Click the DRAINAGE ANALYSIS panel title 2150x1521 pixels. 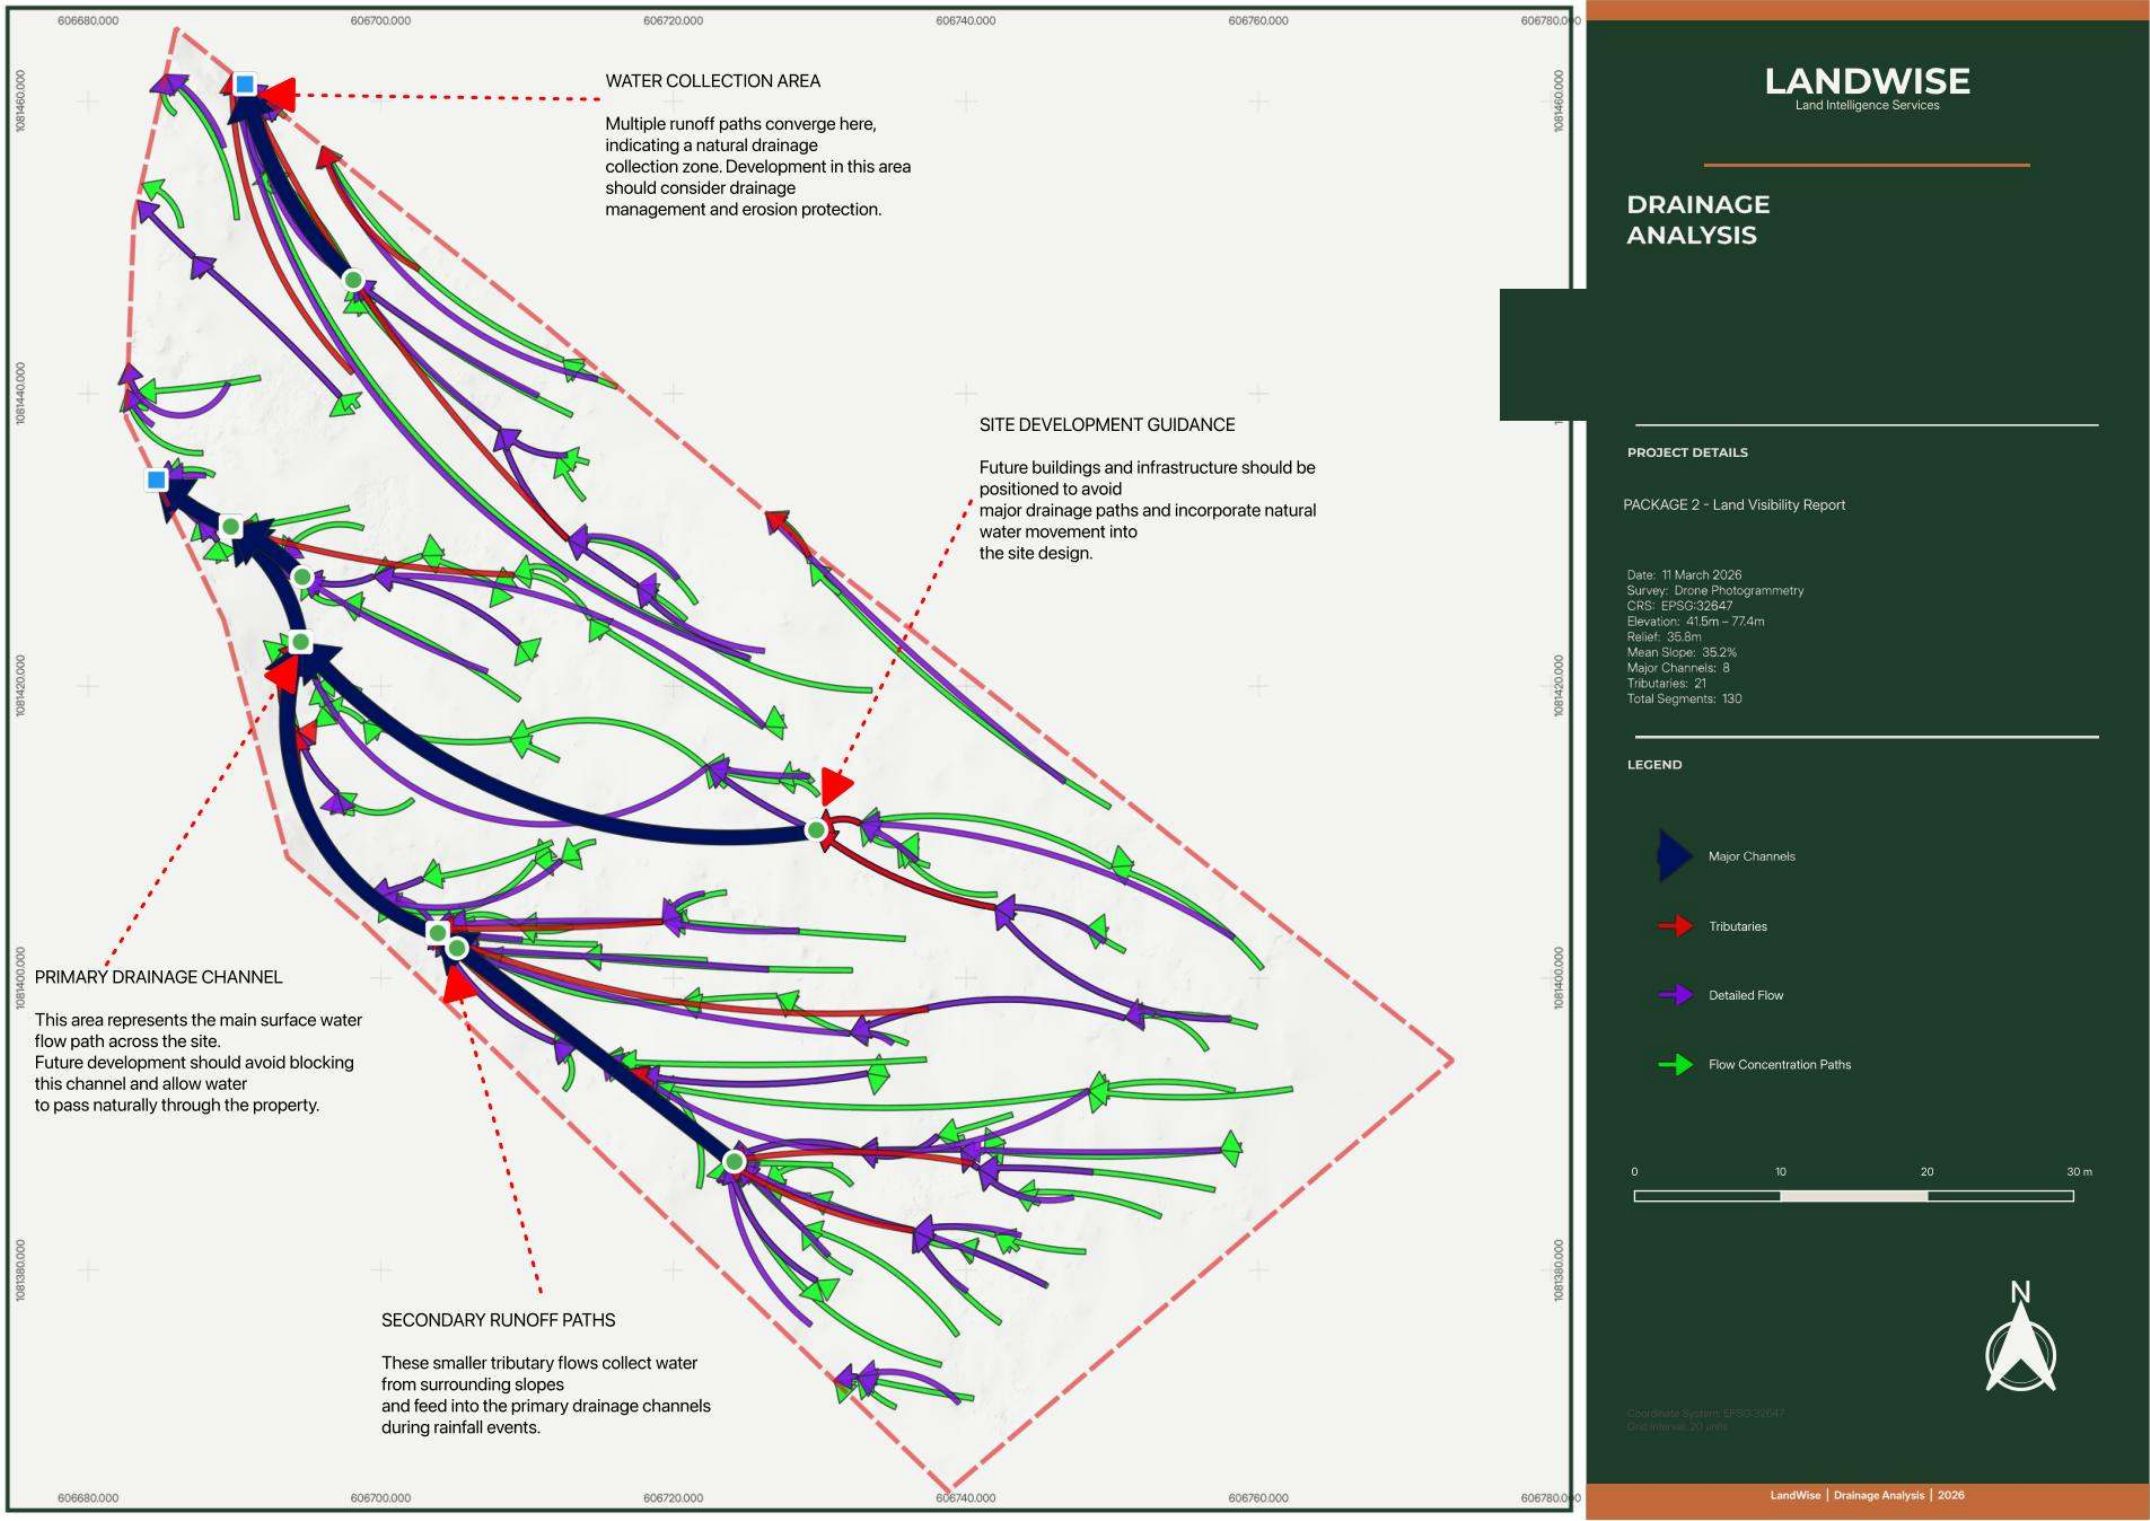pos(1698,220)
